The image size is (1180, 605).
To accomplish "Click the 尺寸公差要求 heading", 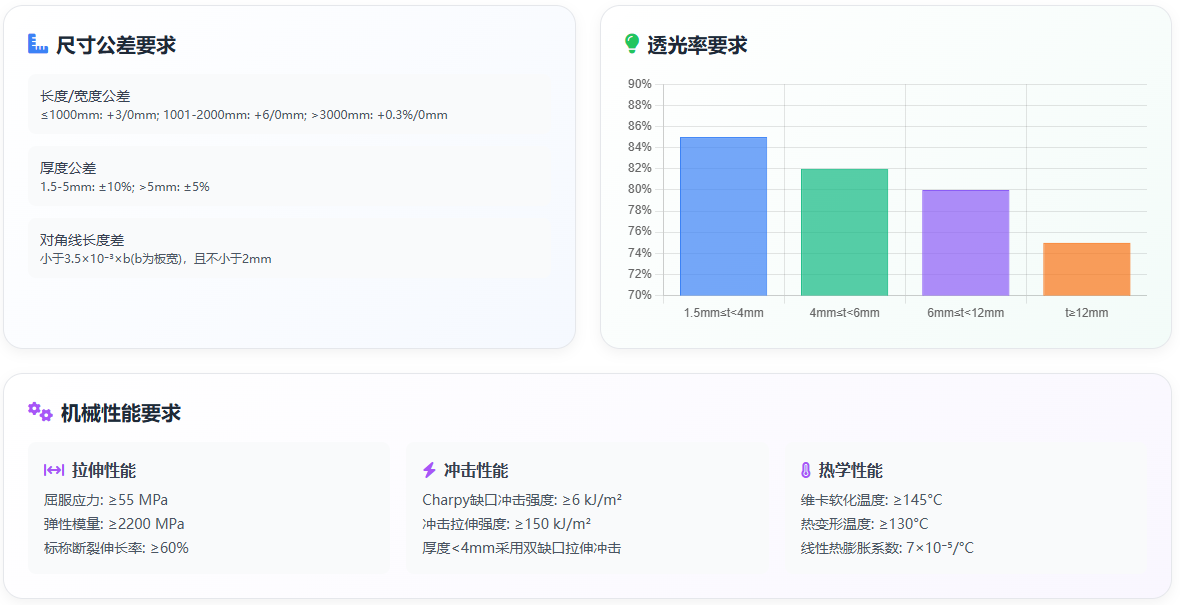I will [x=116, y=45].
